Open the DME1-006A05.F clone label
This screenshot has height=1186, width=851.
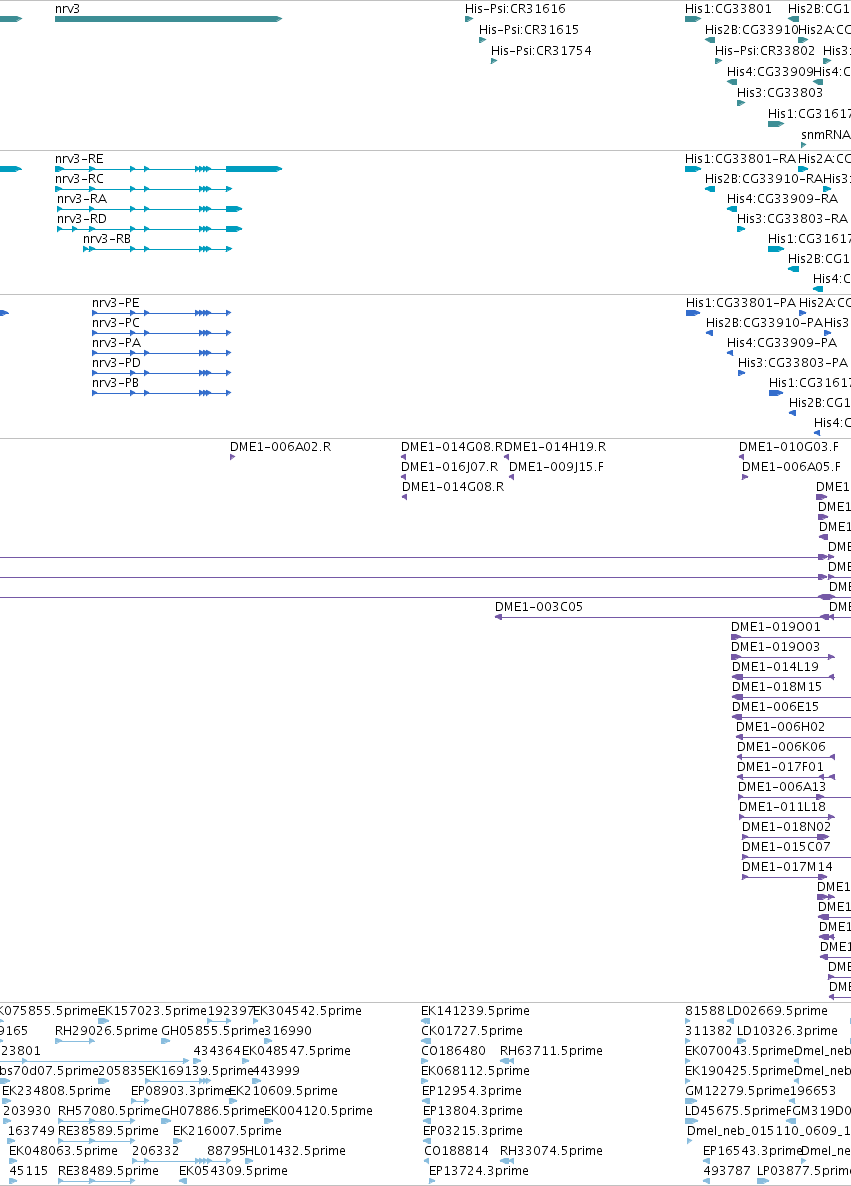point(791,467)
